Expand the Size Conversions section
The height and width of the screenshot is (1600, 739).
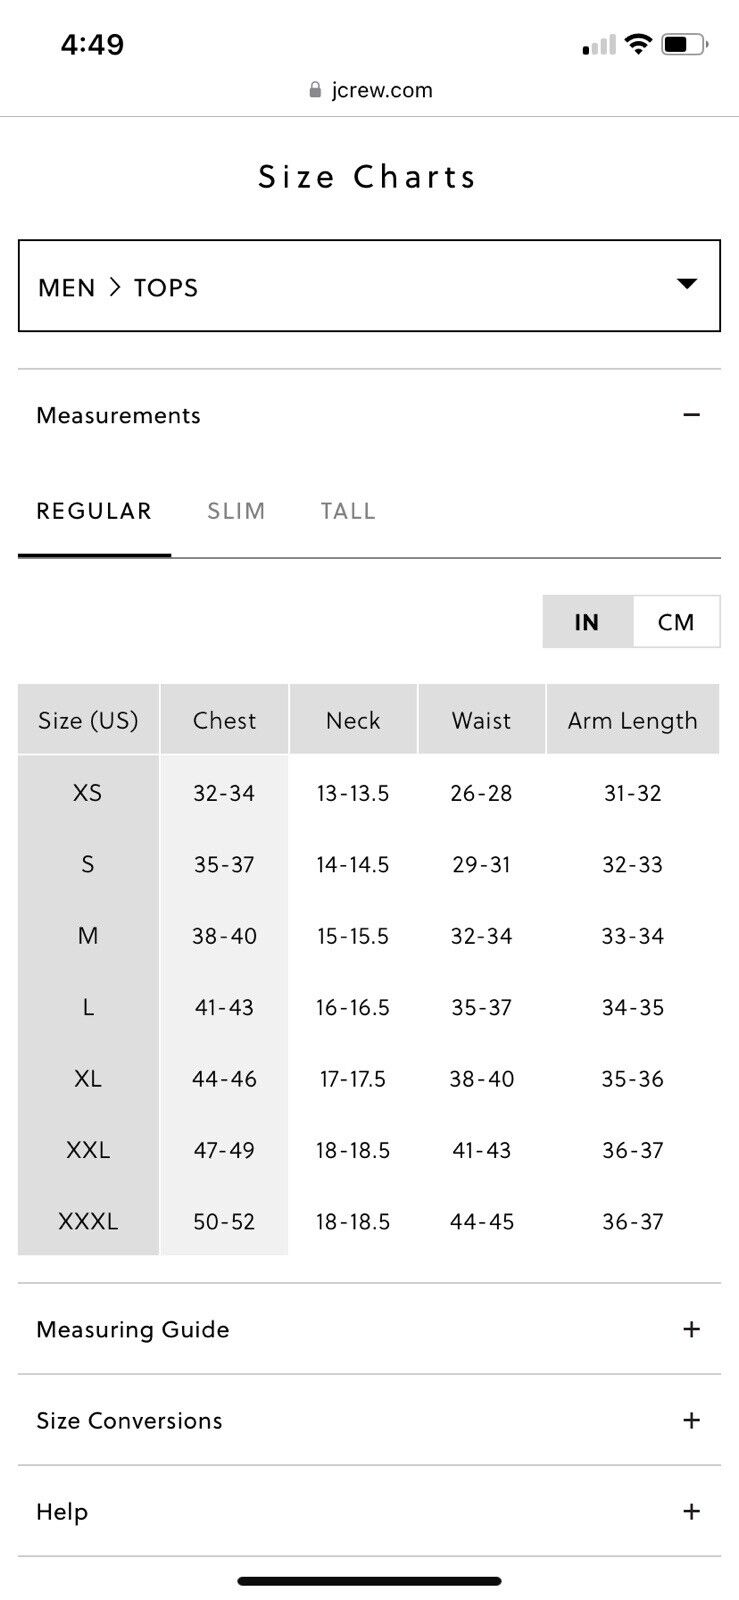(369, 1420)
